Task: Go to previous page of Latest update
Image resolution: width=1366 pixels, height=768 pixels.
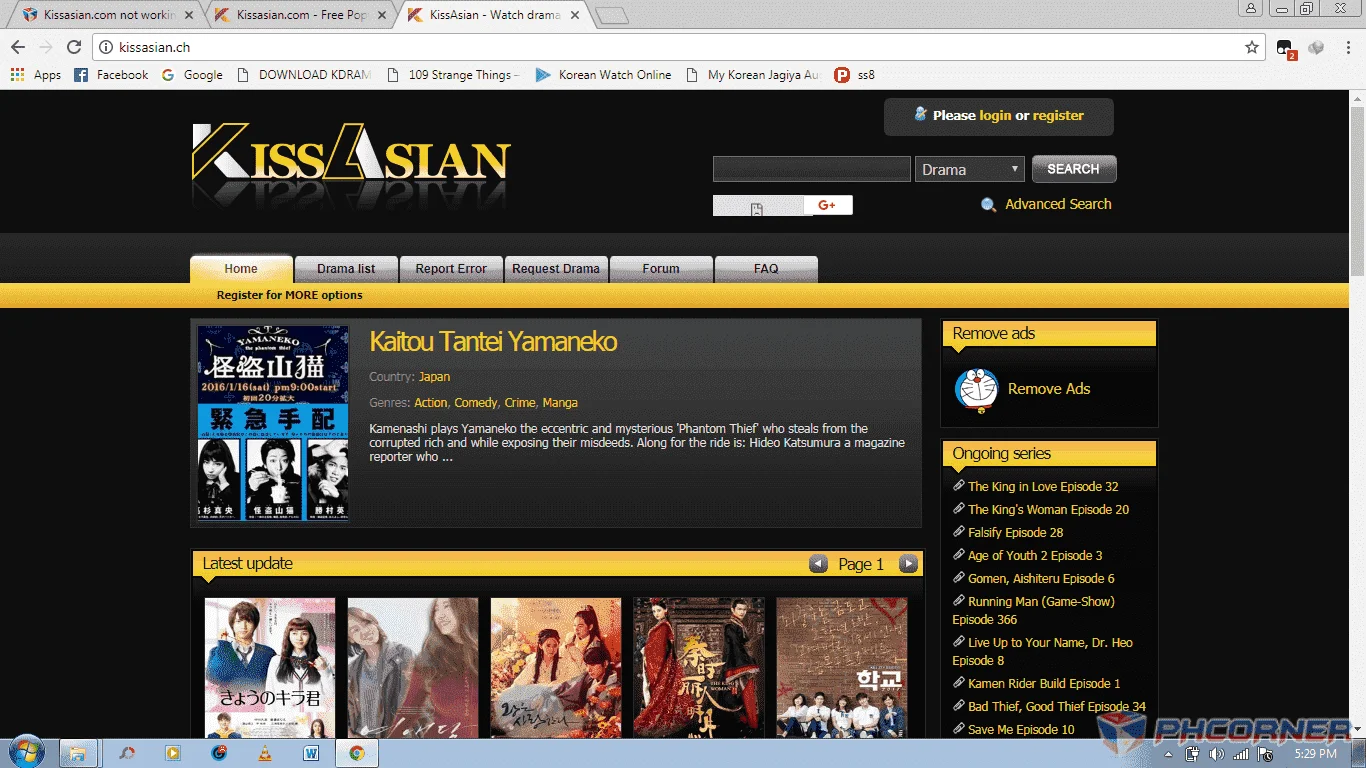Action: point(818,564)
